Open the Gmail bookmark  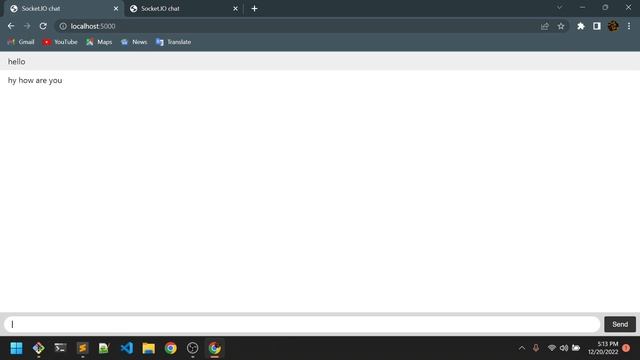click(x=21, y=42)
